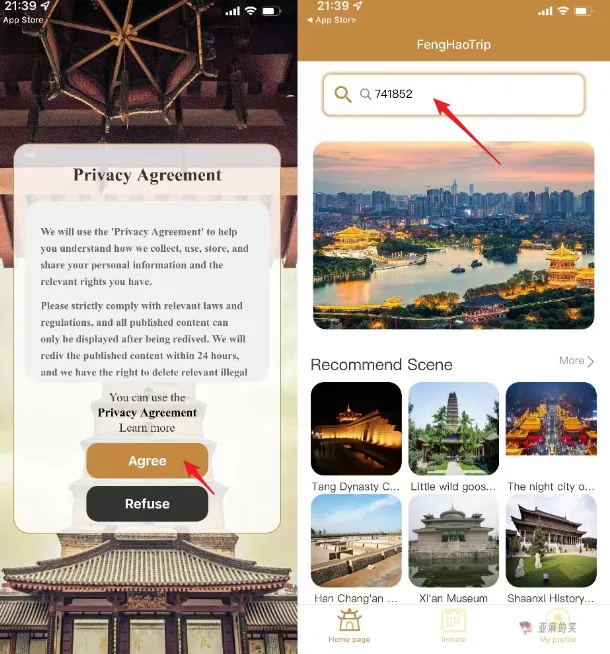Tap the left-screen battery status icon

(x=271, y=11)
